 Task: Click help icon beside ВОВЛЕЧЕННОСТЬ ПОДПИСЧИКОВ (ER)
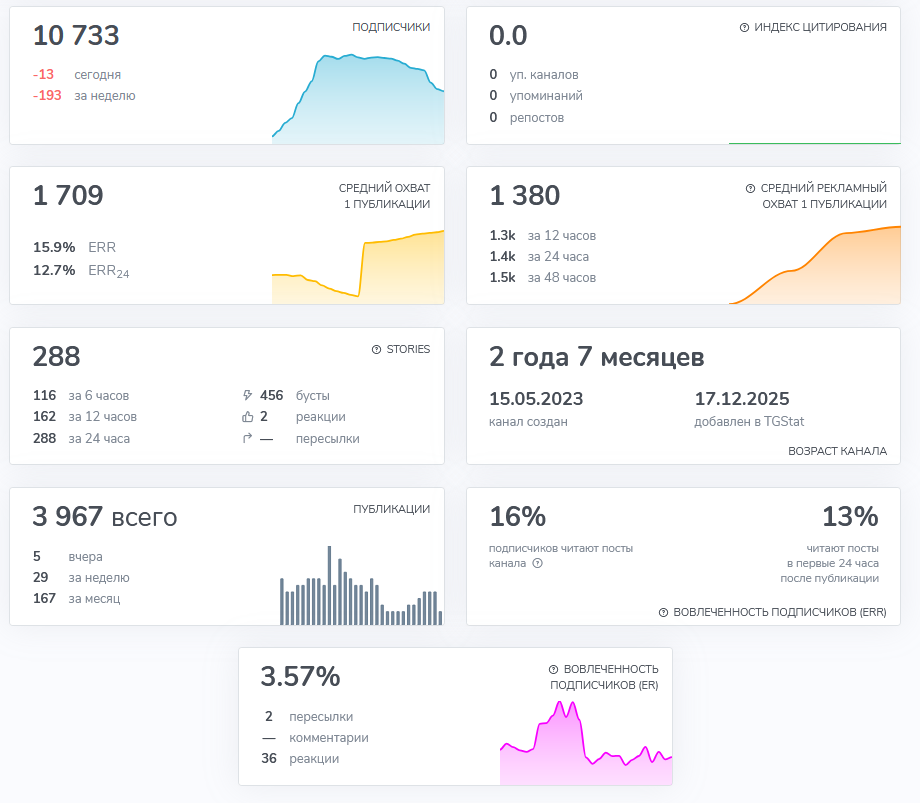(553, 670)
